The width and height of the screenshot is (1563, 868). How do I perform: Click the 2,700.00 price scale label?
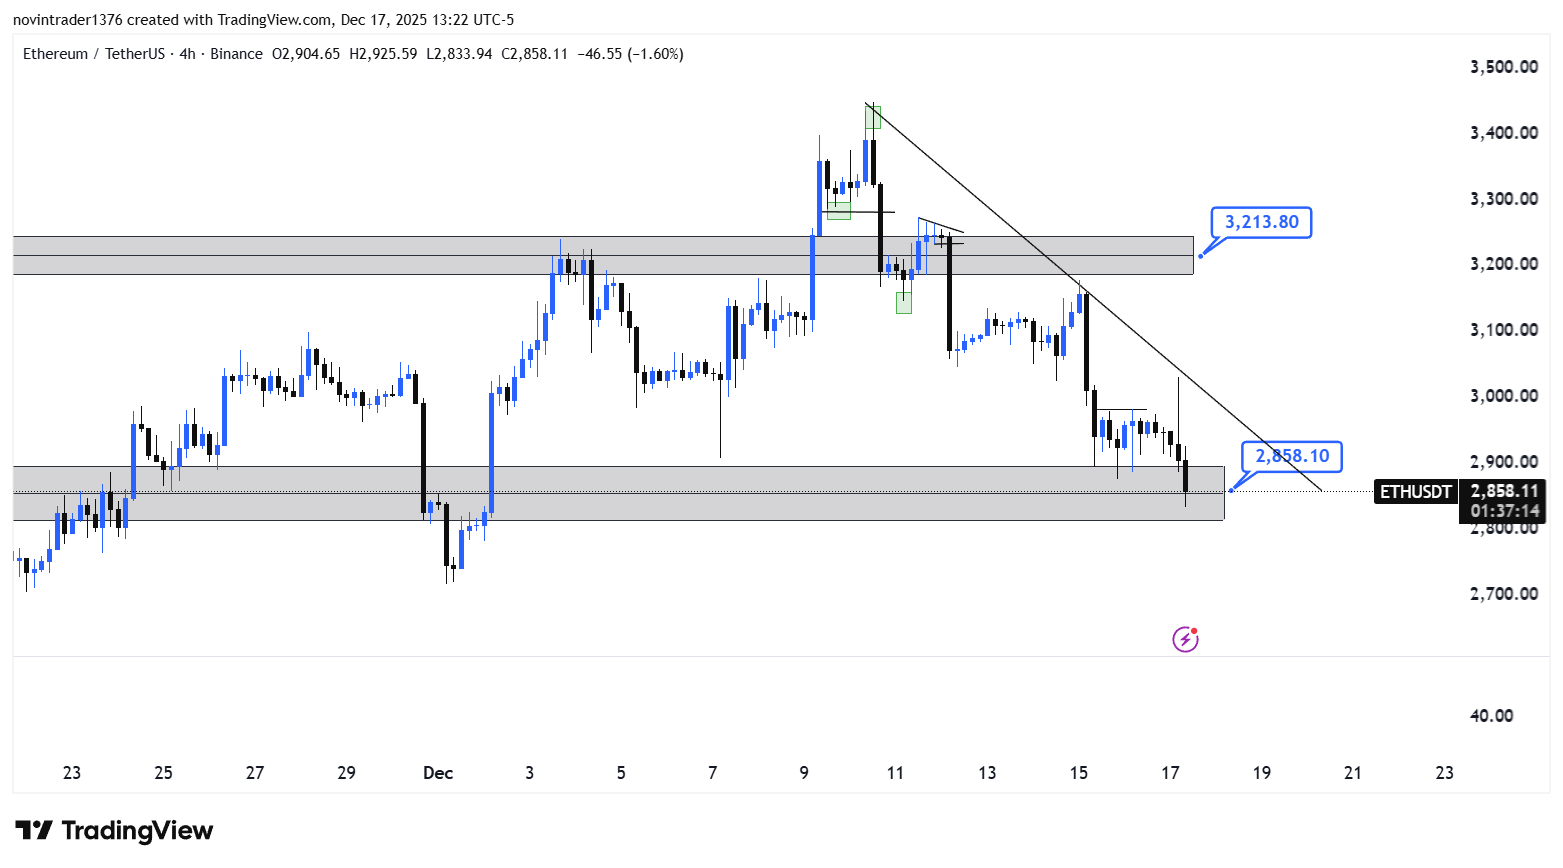click(x=1503, y=594)
